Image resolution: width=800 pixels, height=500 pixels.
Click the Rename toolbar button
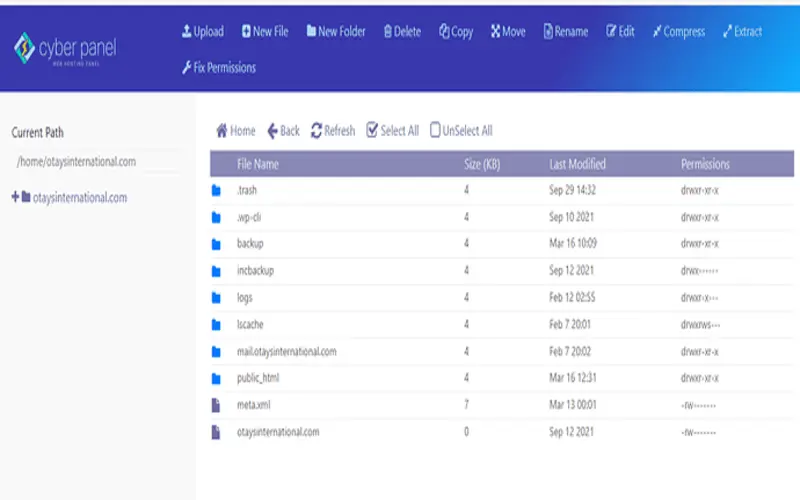pyautogui.click(x=565, y=32)
